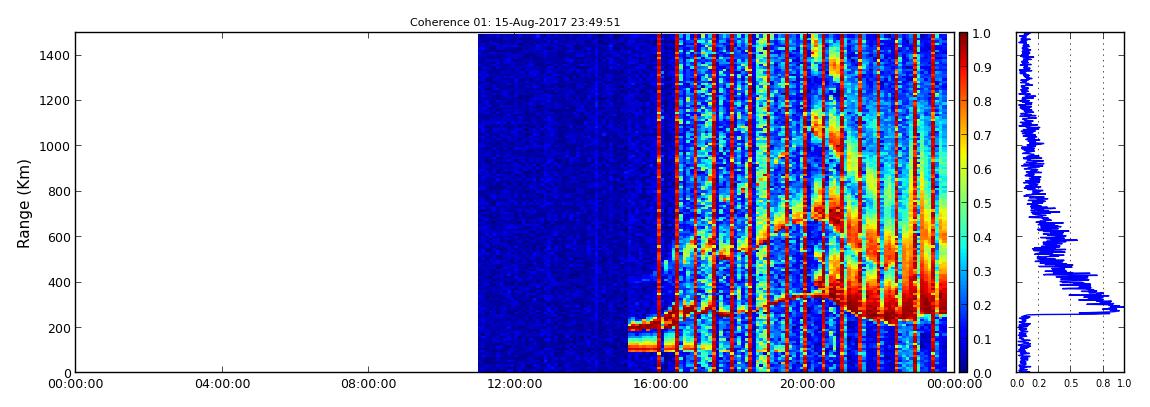Click the colorbar at the dark blue 0.0 level

click(x=963, y=370)
